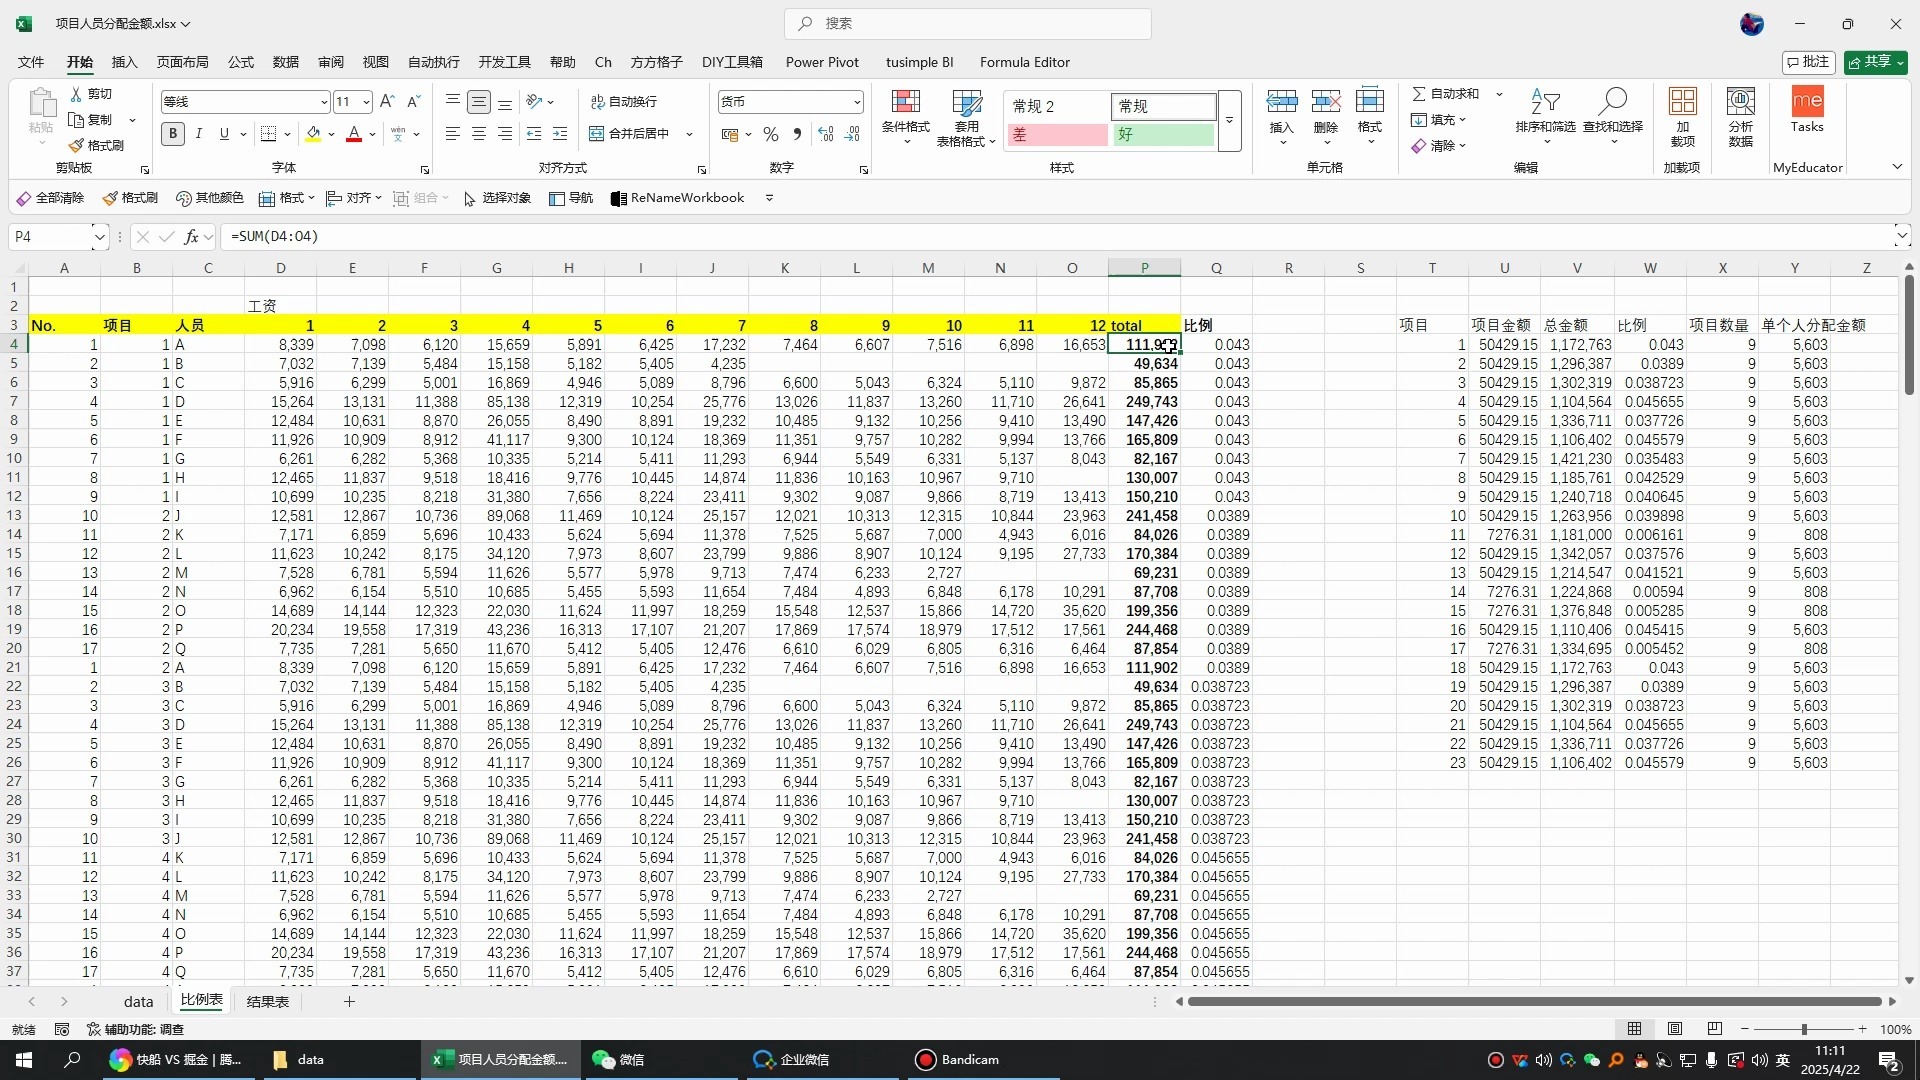The image size is (1920, 1080).
Task: Click the insert function fx icon
Action: (191, 237)
